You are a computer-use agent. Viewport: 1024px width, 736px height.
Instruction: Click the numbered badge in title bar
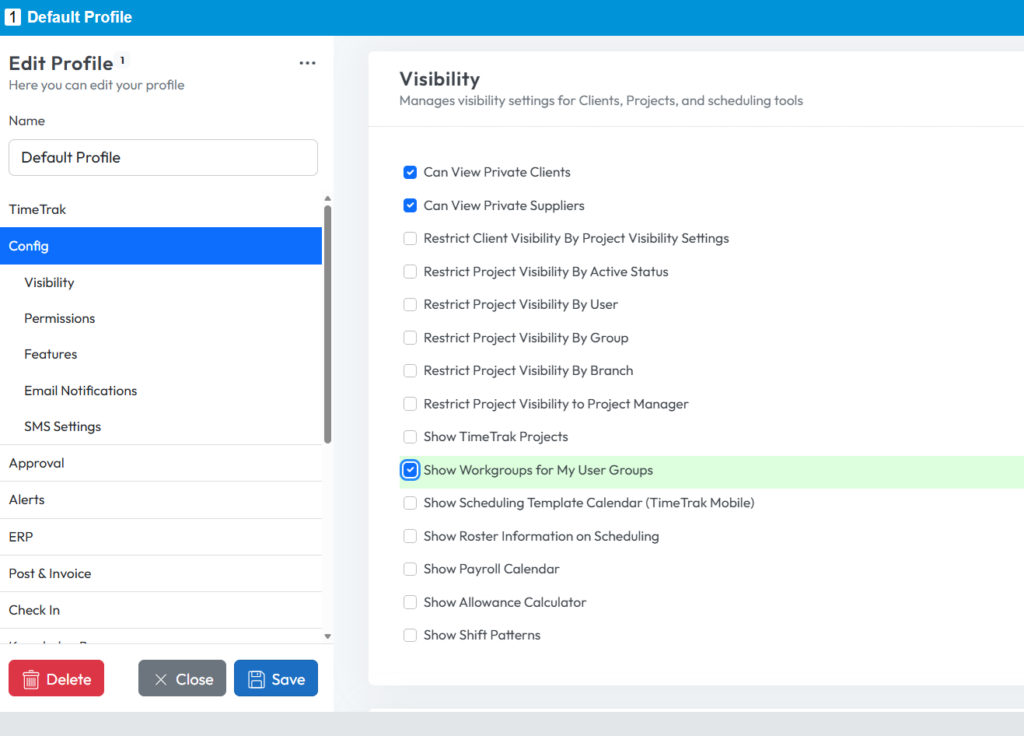coord(13,17)
